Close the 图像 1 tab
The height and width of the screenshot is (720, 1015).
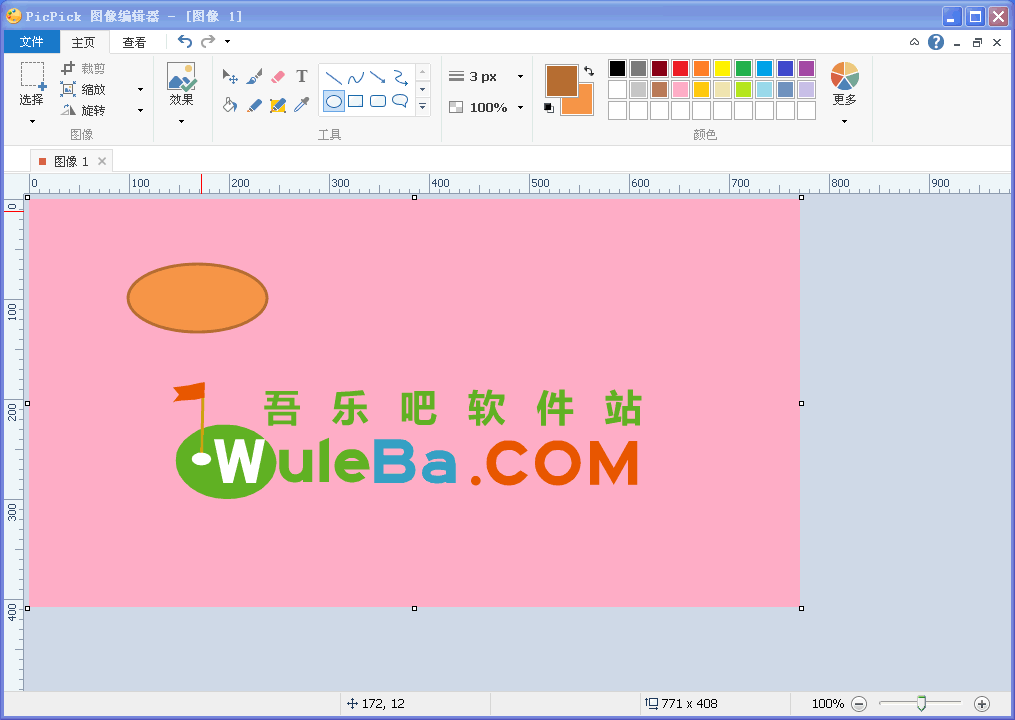102,161
